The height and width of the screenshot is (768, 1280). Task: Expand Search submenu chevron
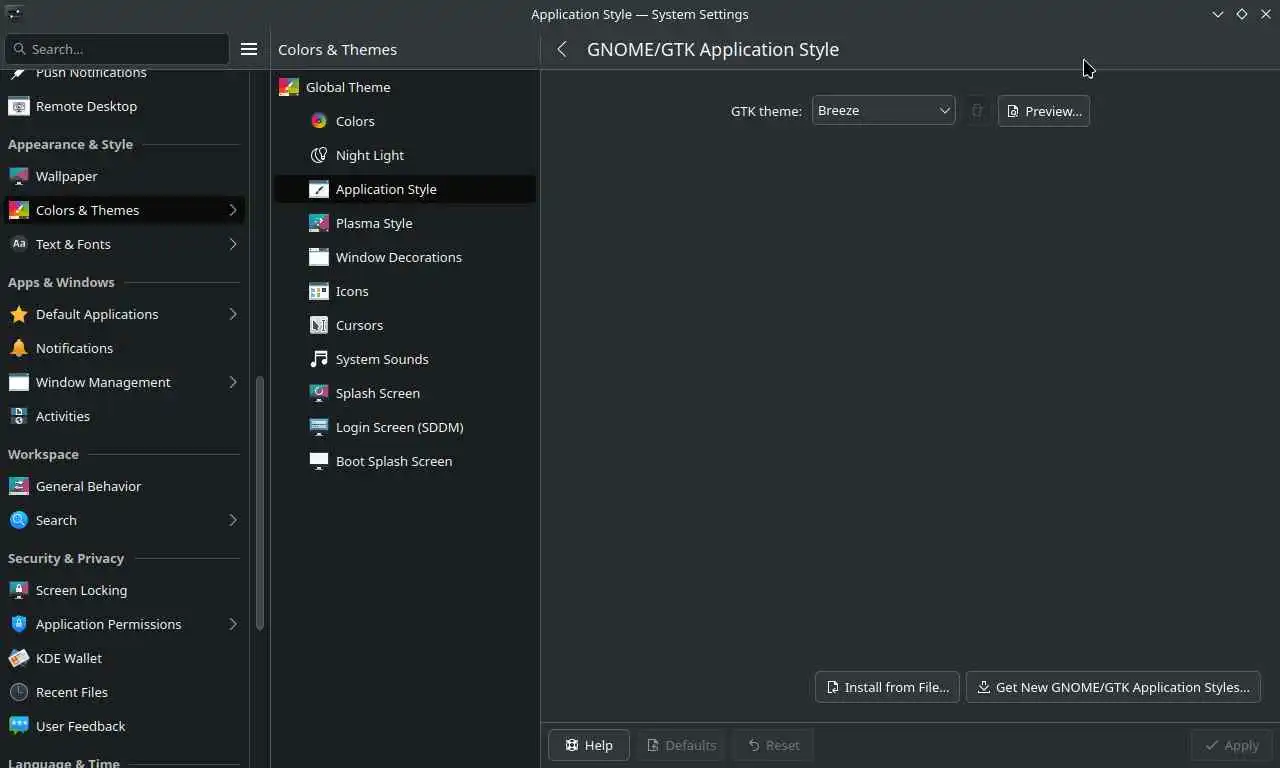[232, 520]
